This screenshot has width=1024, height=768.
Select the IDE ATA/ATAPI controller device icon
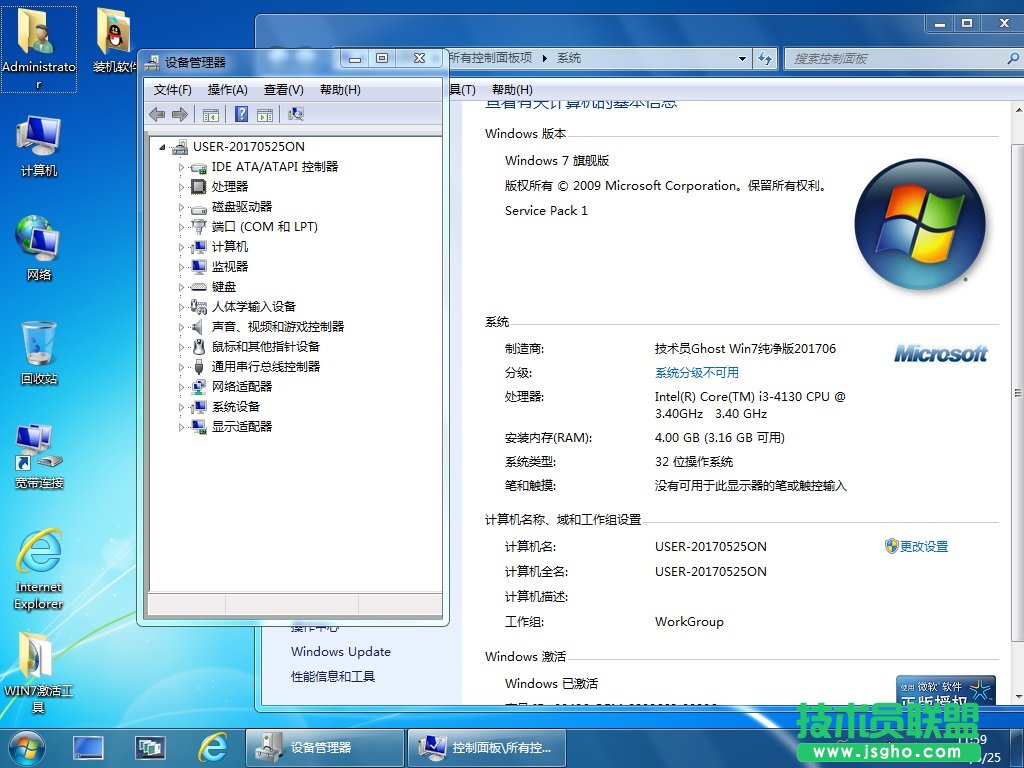pos(199,167)
